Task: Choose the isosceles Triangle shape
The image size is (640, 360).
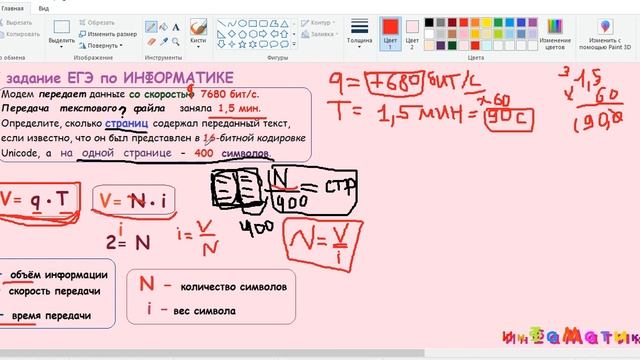Action: (x=284, y=24)
